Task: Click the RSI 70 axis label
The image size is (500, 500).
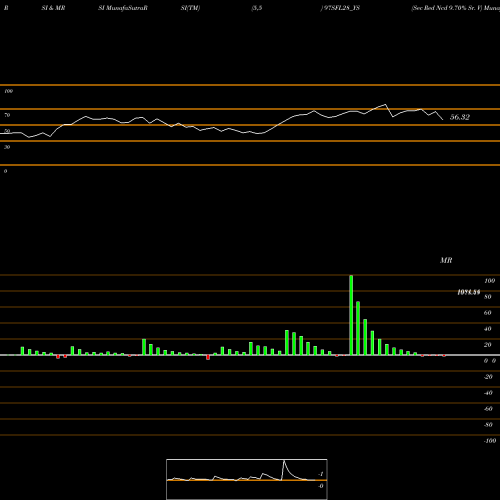Action: (7, 115)
